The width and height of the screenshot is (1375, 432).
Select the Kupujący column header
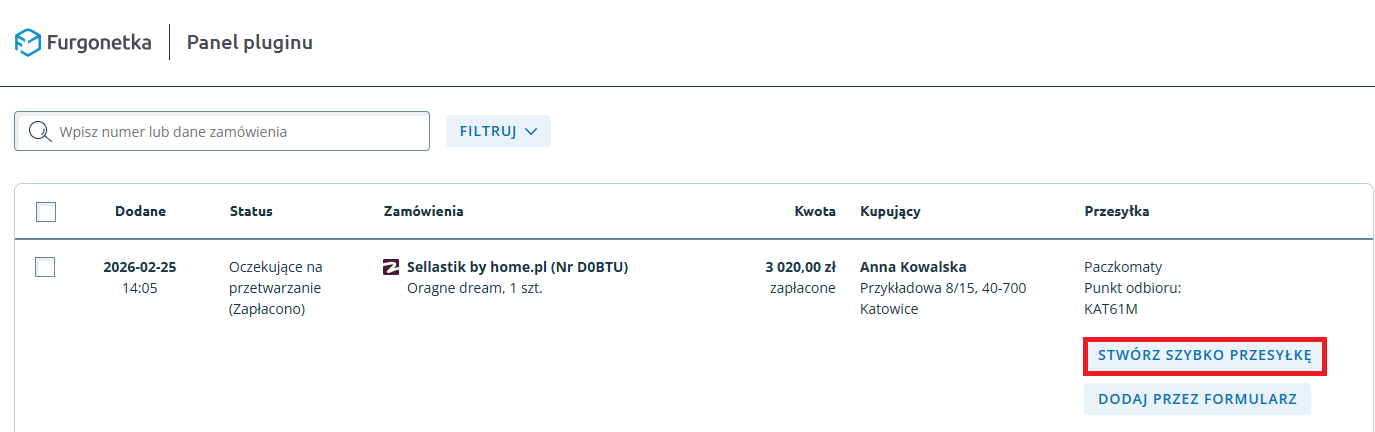coord(890,212)
